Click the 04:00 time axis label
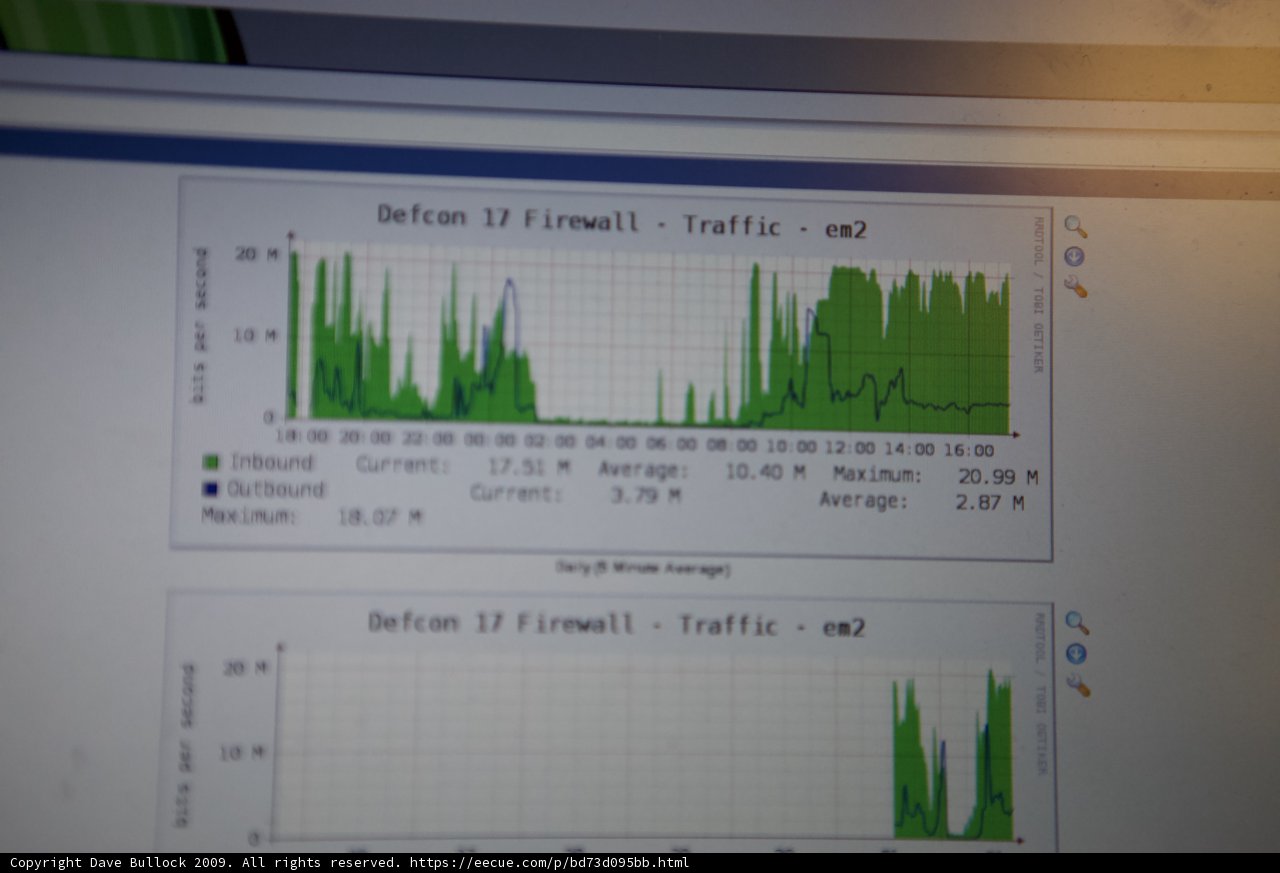 tap(612, 442)
